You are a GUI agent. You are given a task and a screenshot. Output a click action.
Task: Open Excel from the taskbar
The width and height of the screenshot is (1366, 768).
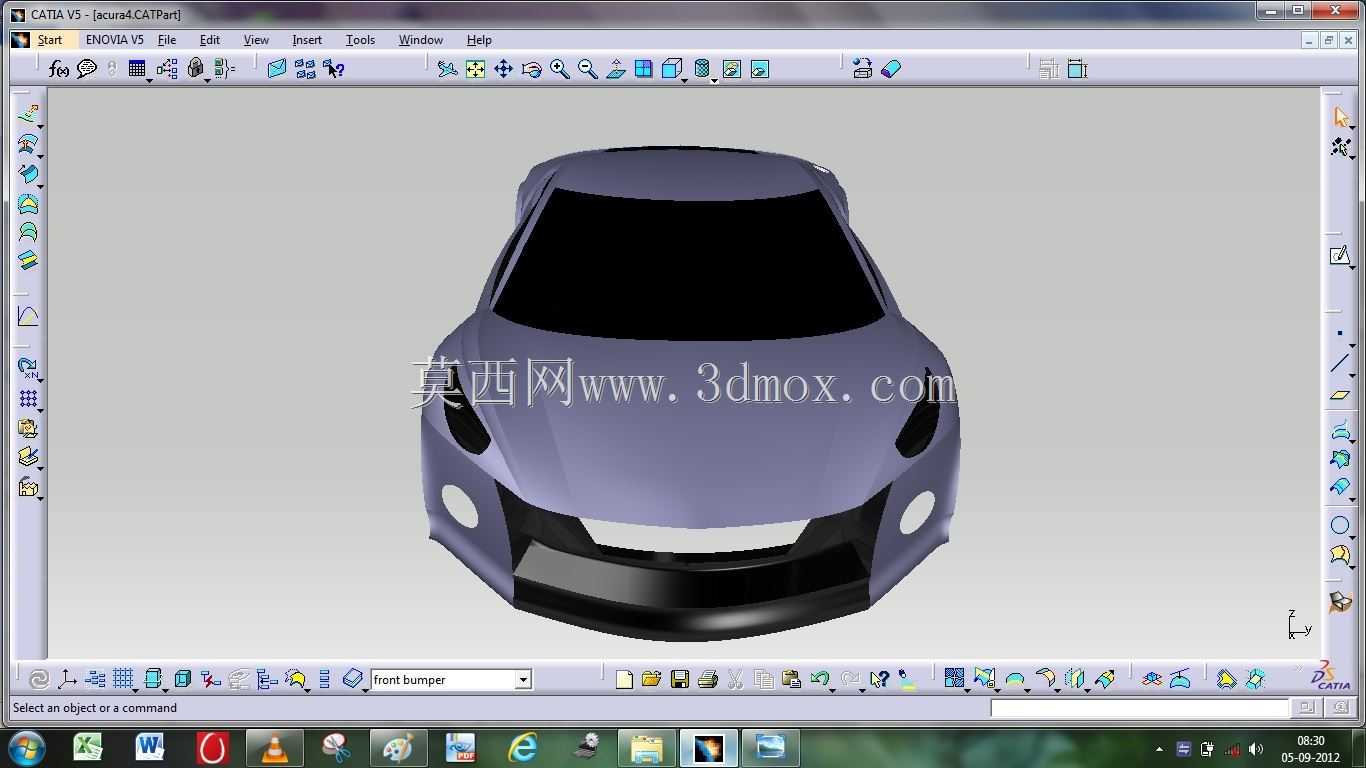[88, 747]
